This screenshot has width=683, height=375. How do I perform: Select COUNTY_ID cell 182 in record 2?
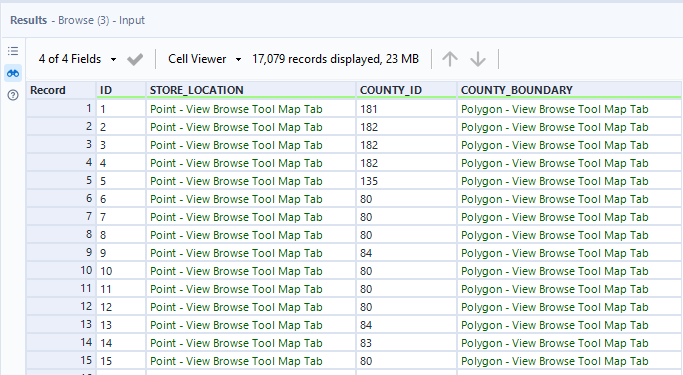(406, 127)
